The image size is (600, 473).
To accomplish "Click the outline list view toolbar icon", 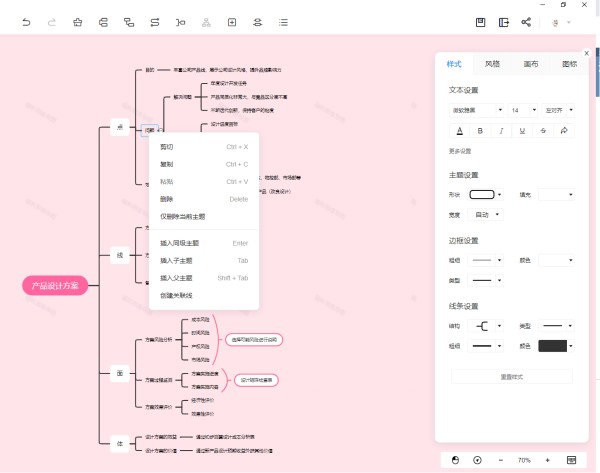I will coord(283,23).
